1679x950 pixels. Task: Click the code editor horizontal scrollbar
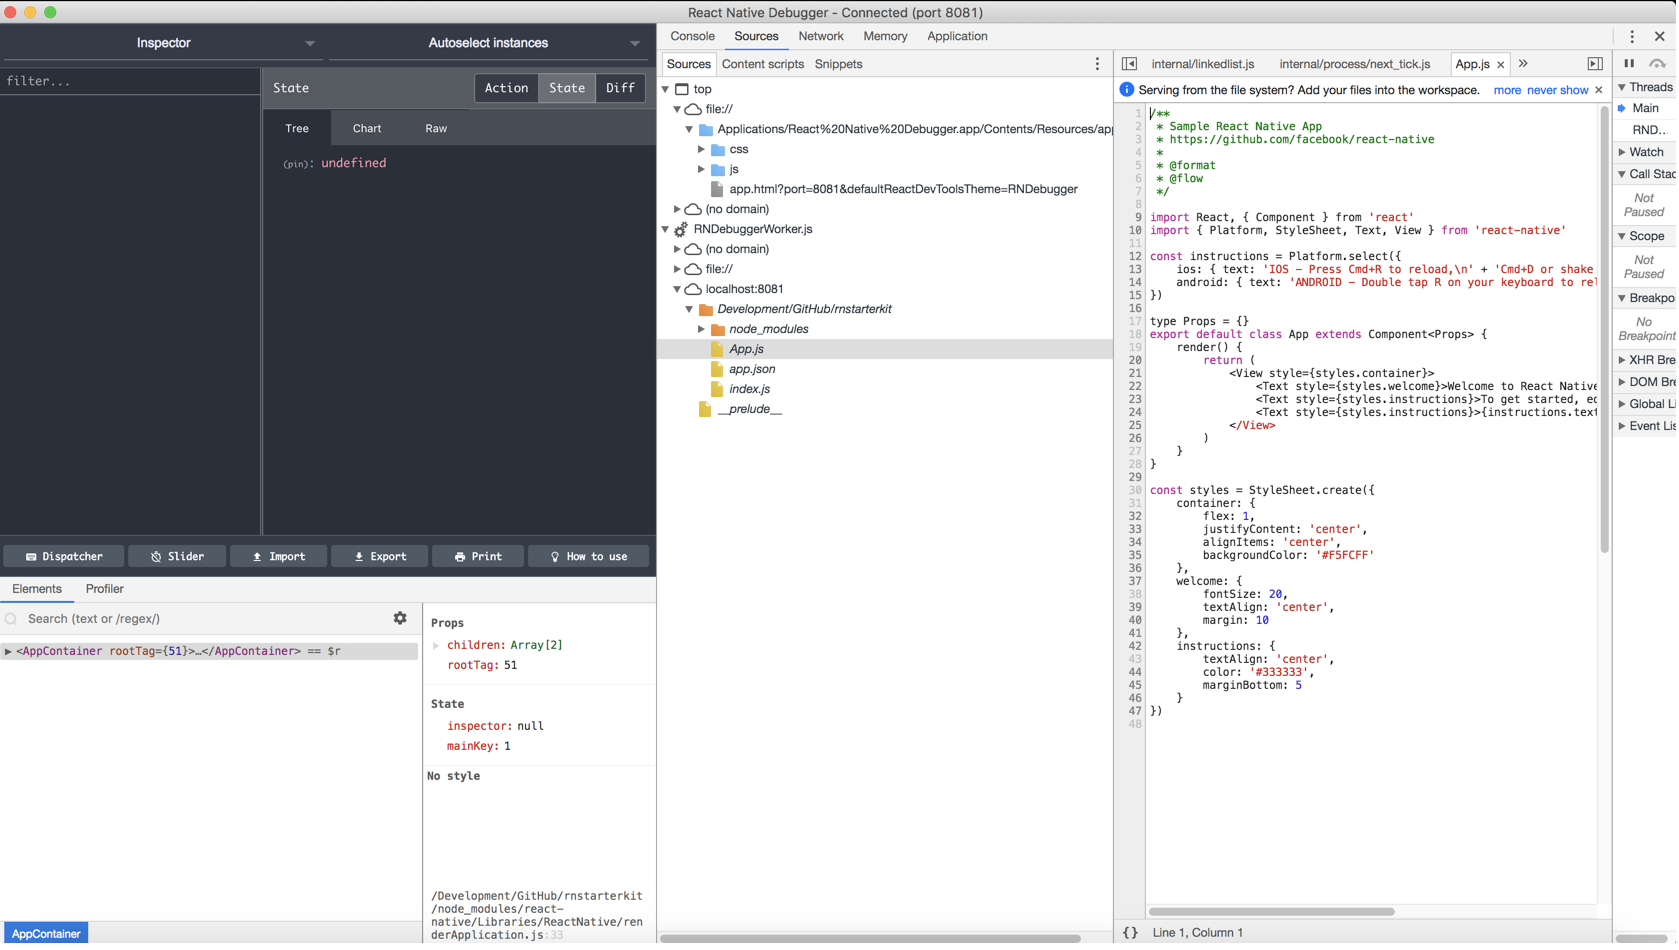click(x=1271, y=911)
